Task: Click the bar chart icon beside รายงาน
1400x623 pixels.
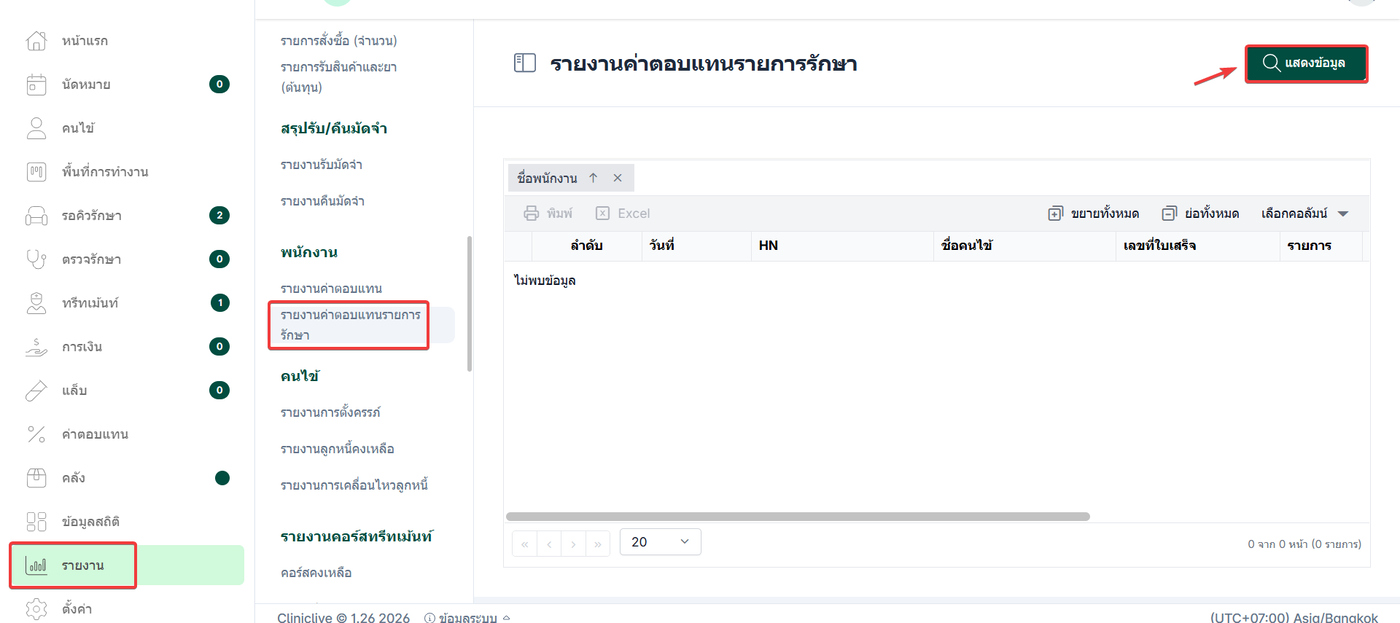Action: pyautogui.click(x=36, y=565)
